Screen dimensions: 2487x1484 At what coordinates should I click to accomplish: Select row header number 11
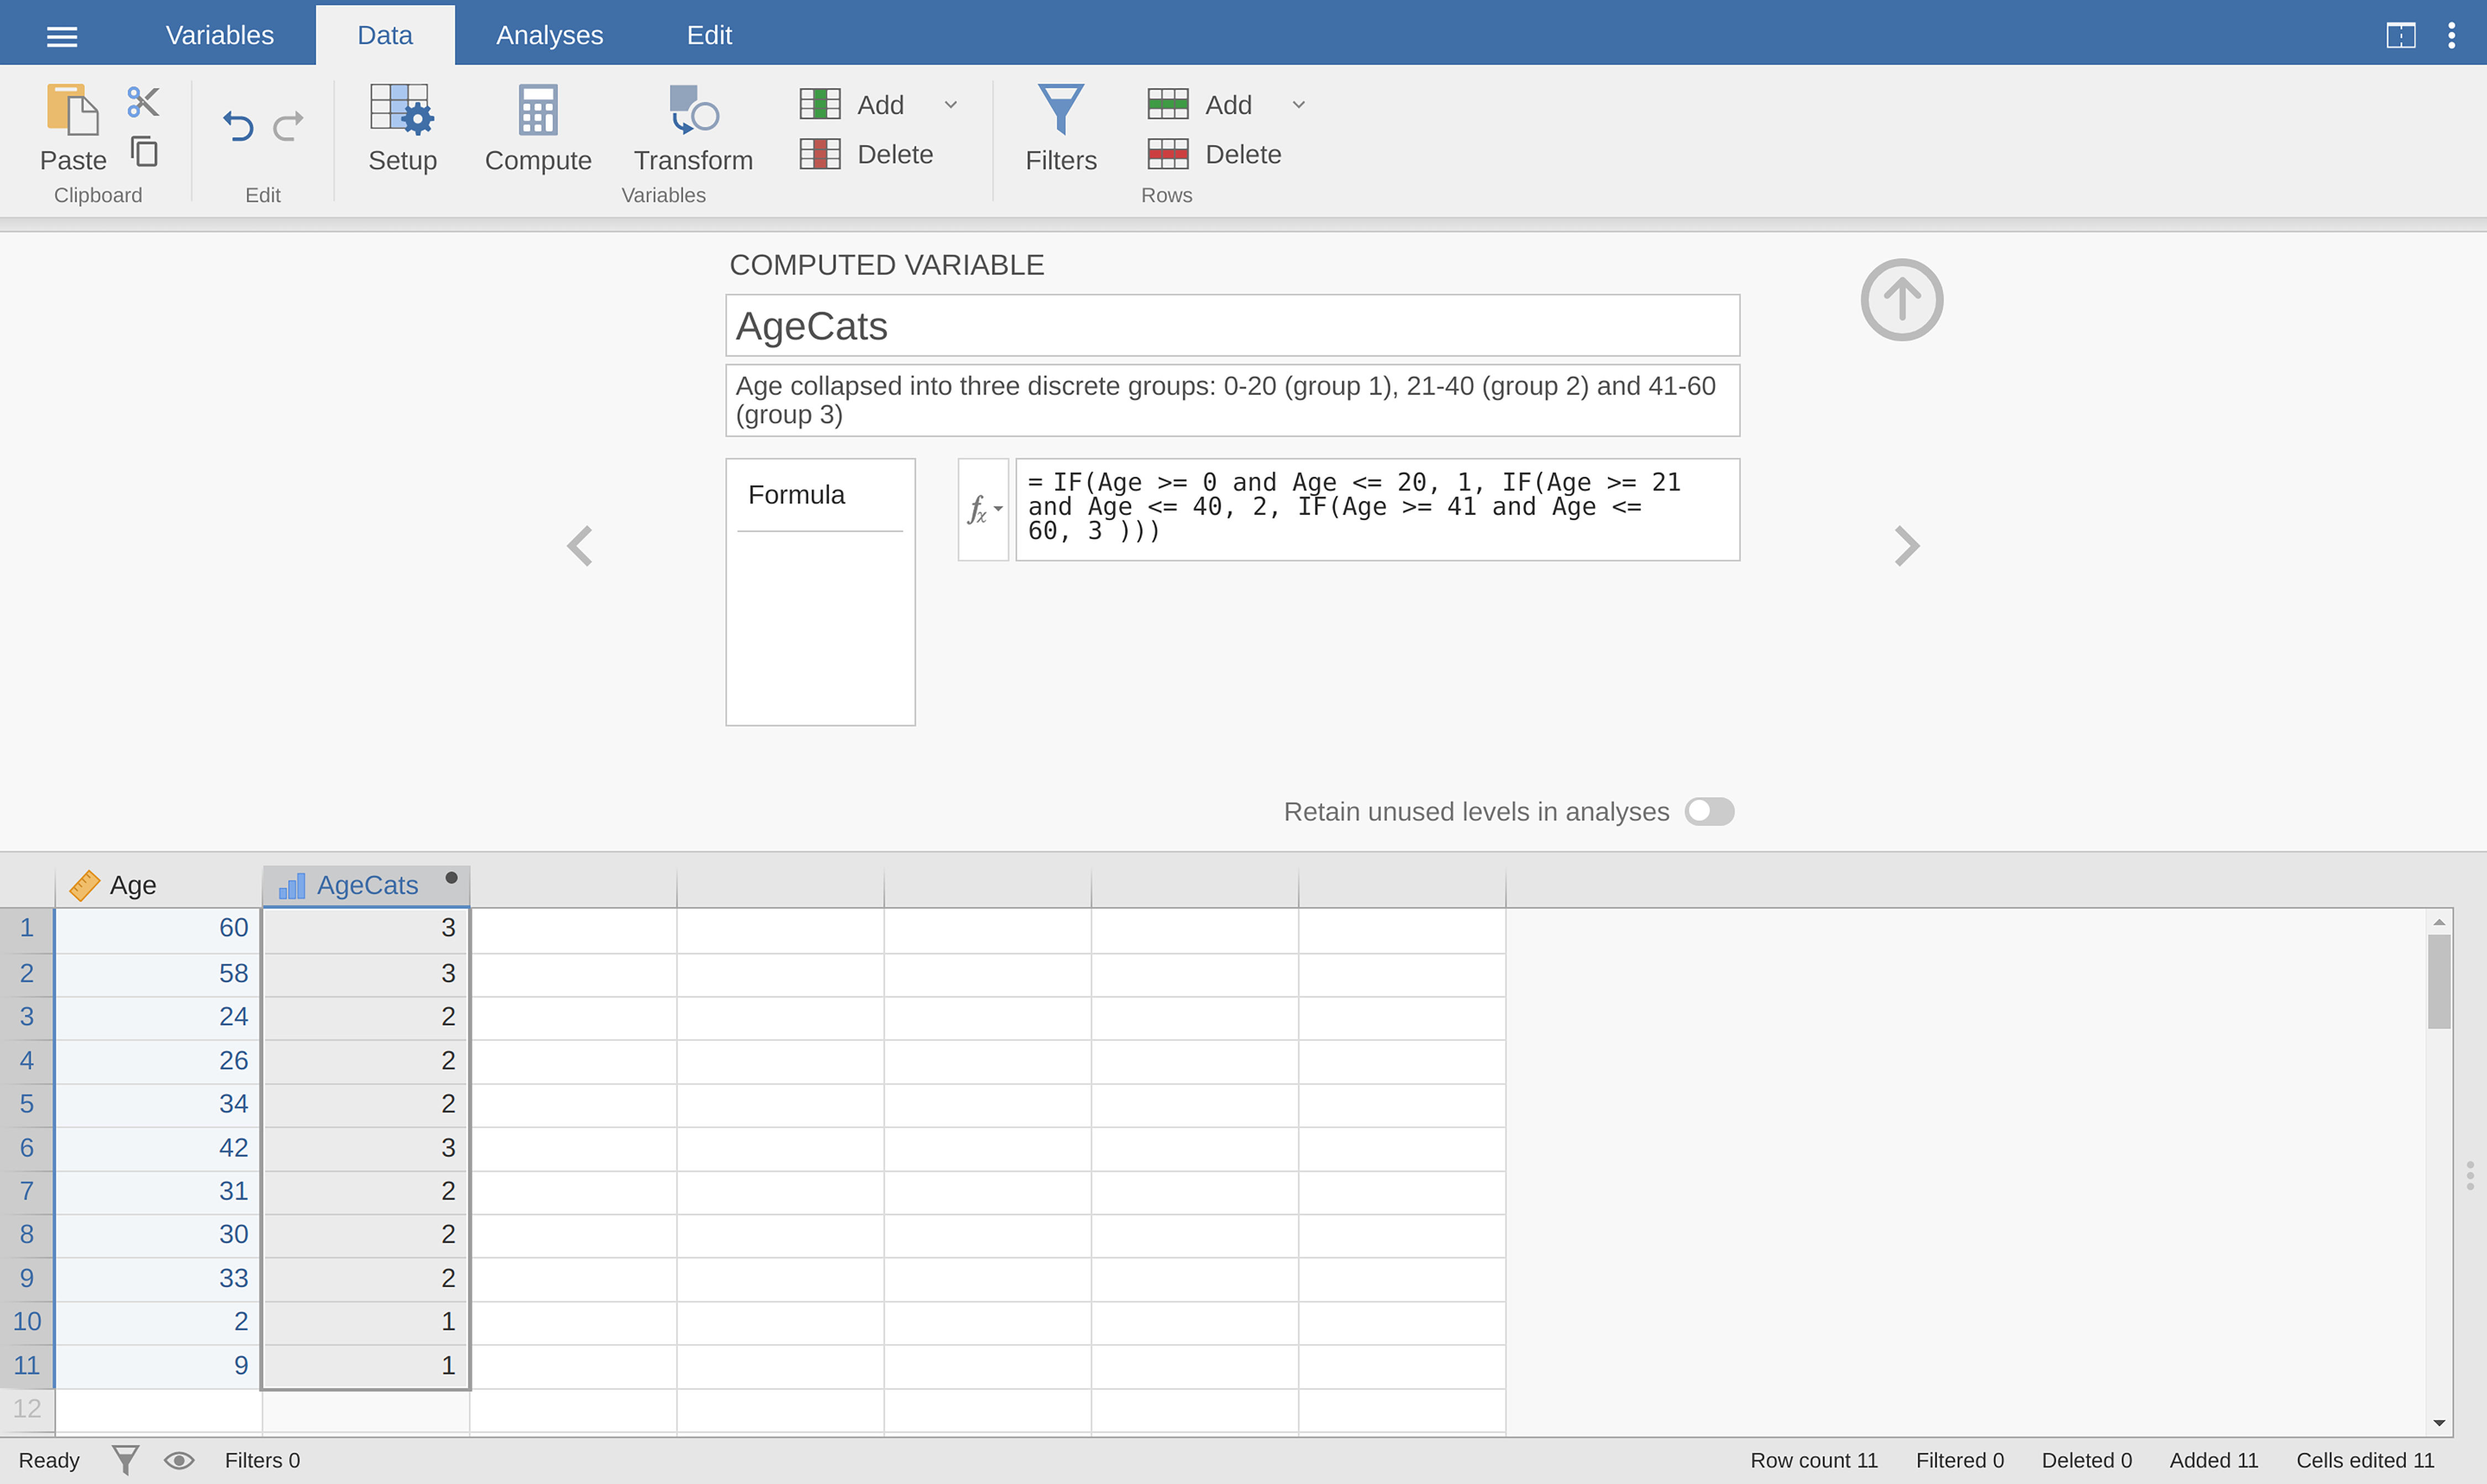pyautogui.click(x=27, y=1366)
